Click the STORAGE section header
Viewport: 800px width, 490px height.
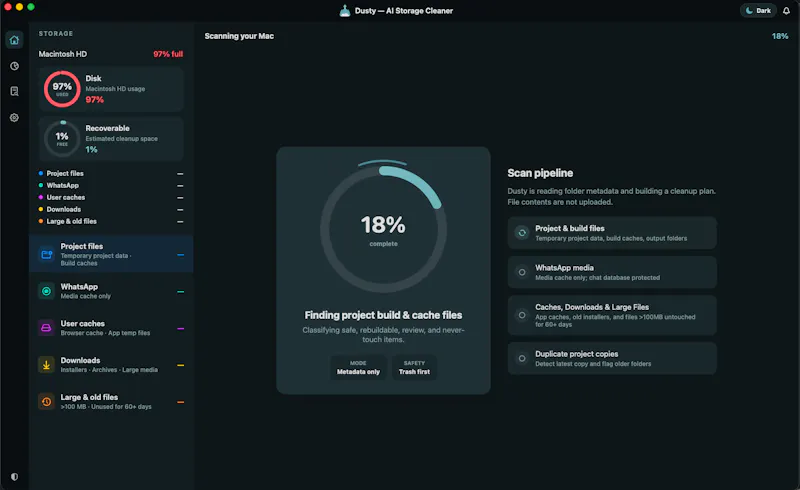56,34
